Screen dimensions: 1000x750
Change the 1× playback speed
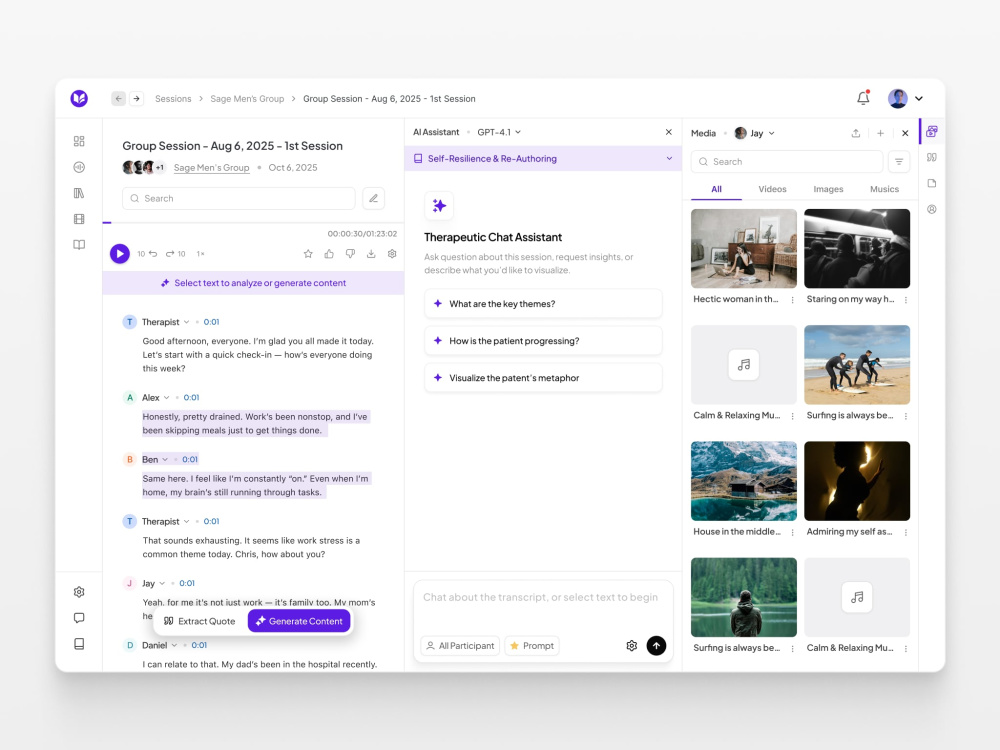[200, 254]
